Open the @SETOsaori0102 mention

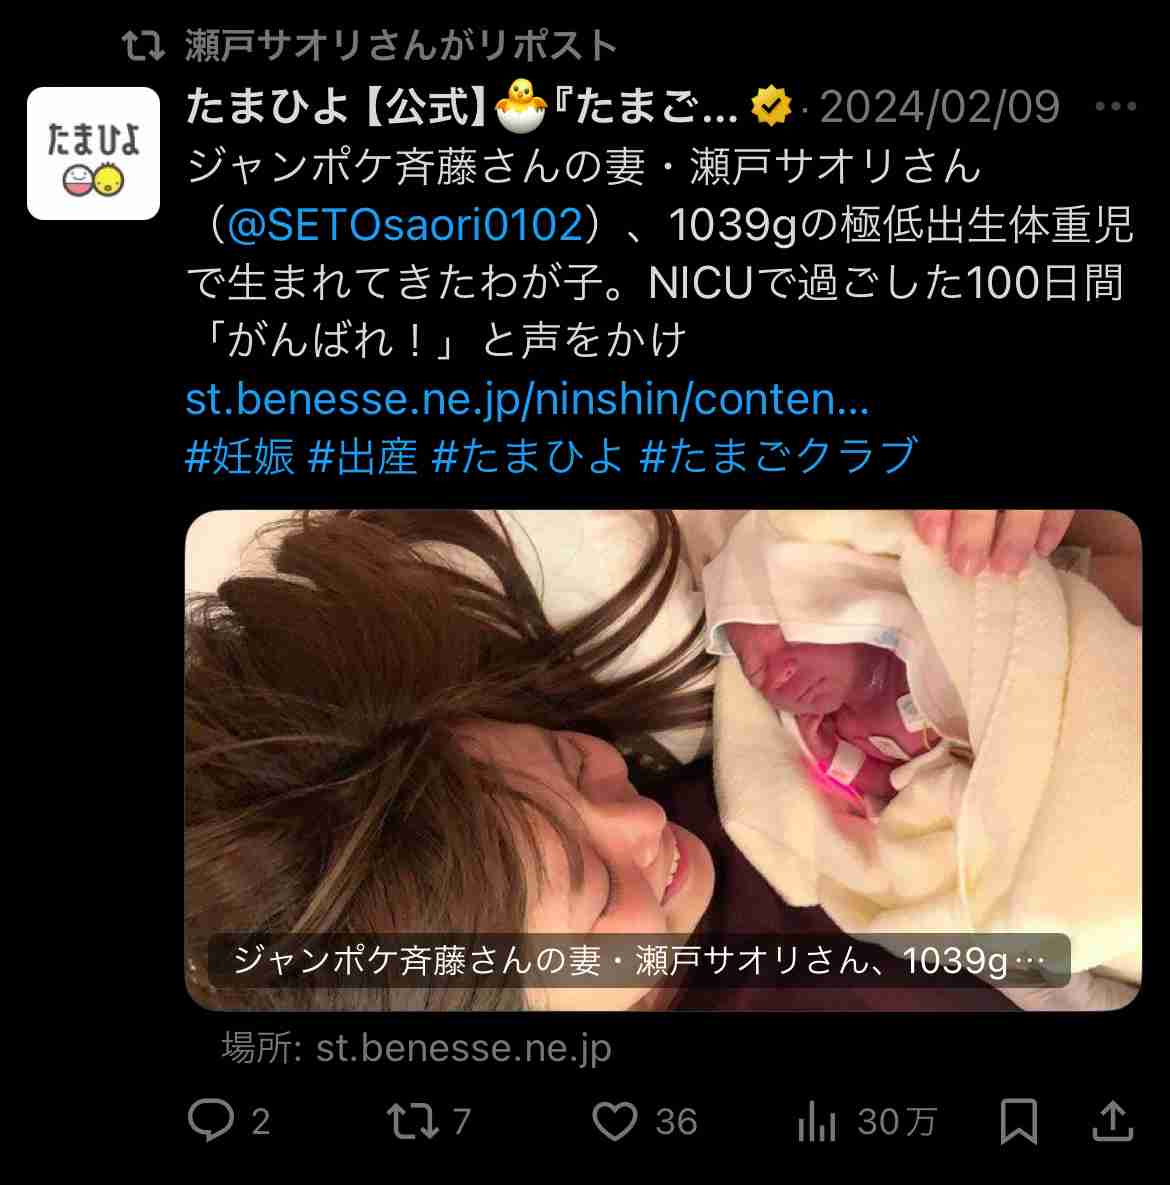405,224
